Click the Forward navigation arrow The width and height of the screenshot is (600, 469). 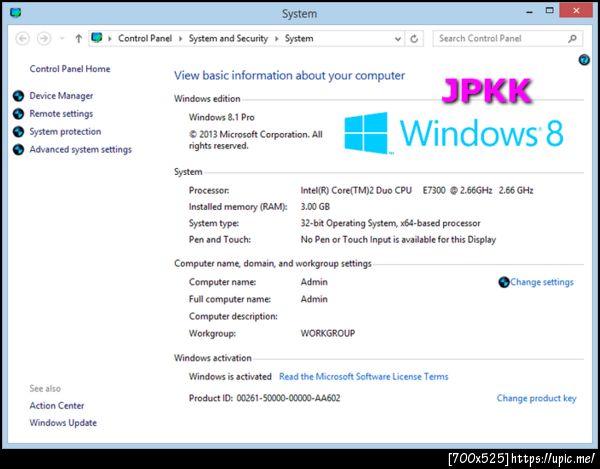[44, 39]
